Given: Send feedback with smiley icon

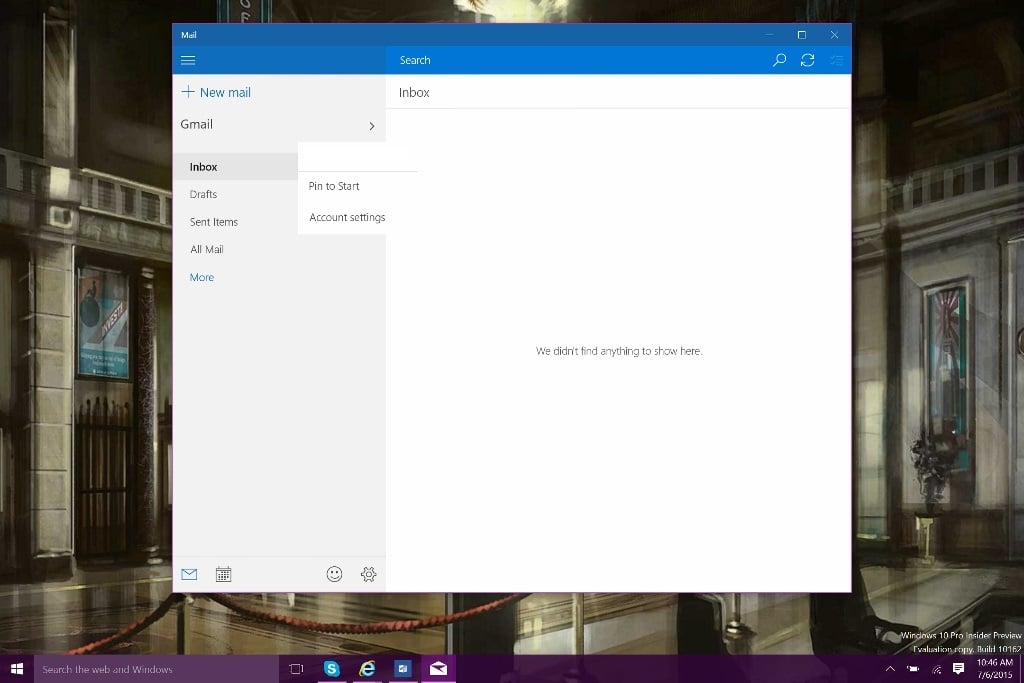Looking at the screenshot, I should [x=334, y=574].
